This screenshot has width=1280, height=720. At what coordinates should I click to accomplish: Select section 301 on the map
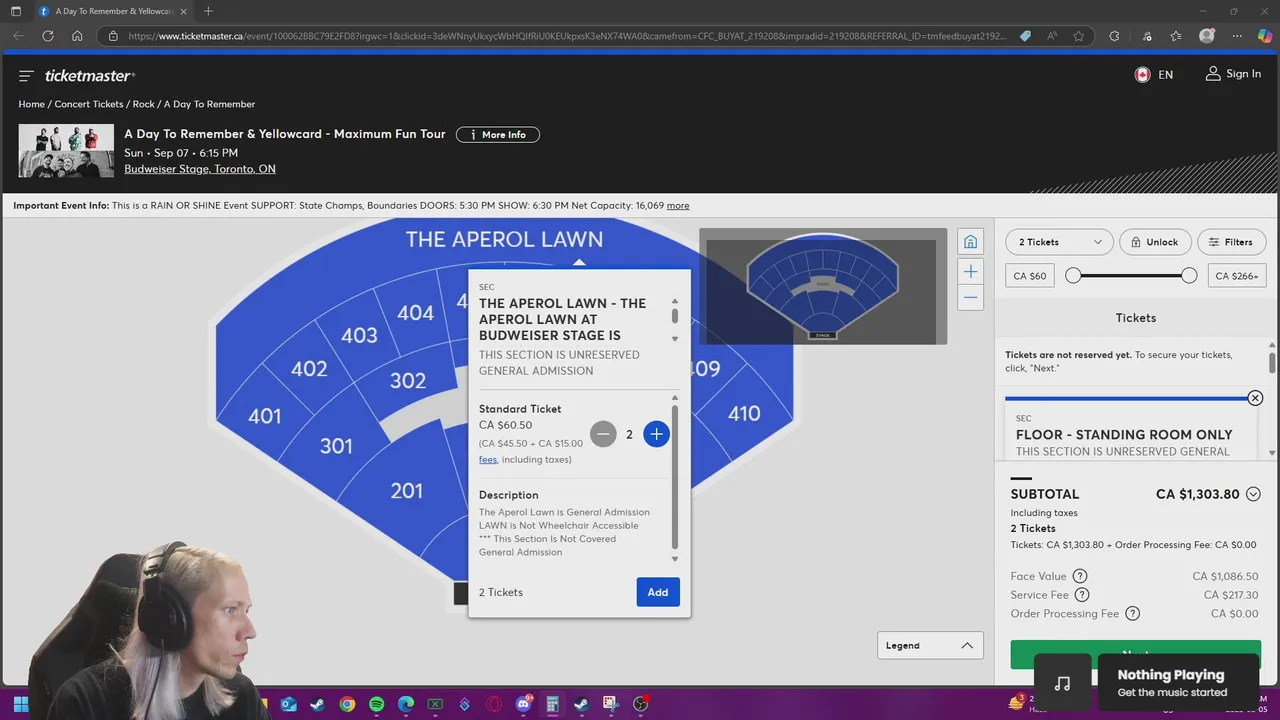(x=336, y=446)
